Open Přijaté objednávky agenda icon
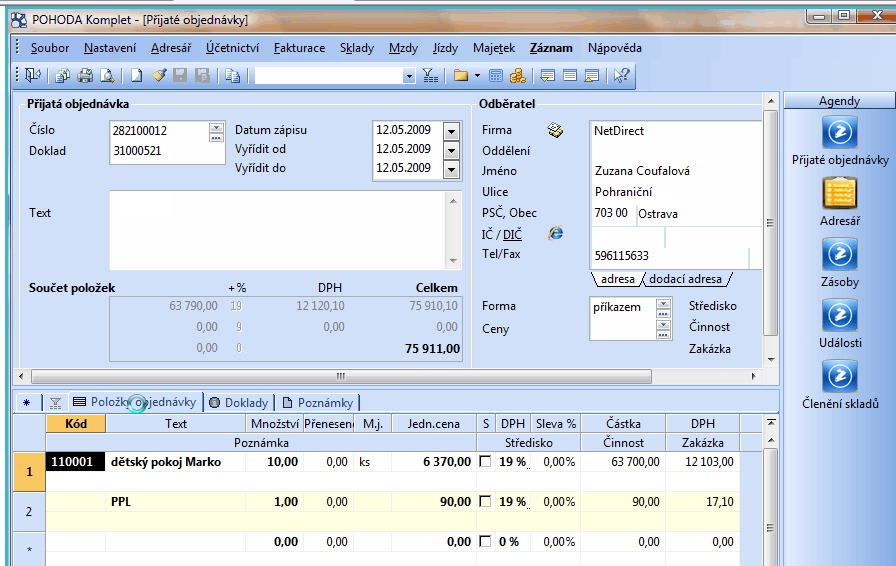896x566 pixels. [839, 132]
